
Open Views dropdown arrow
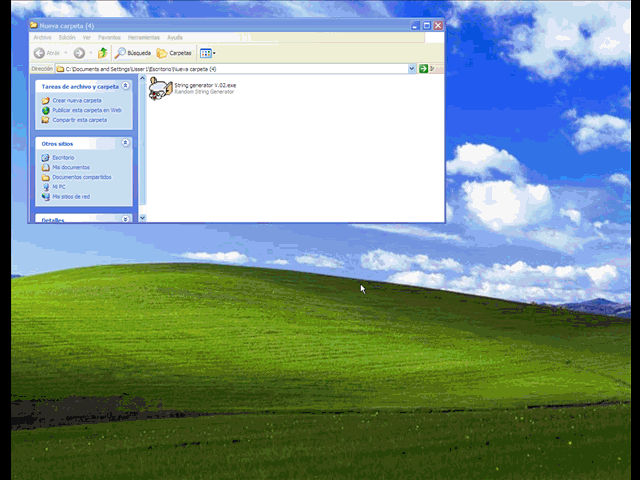[214, 53]
